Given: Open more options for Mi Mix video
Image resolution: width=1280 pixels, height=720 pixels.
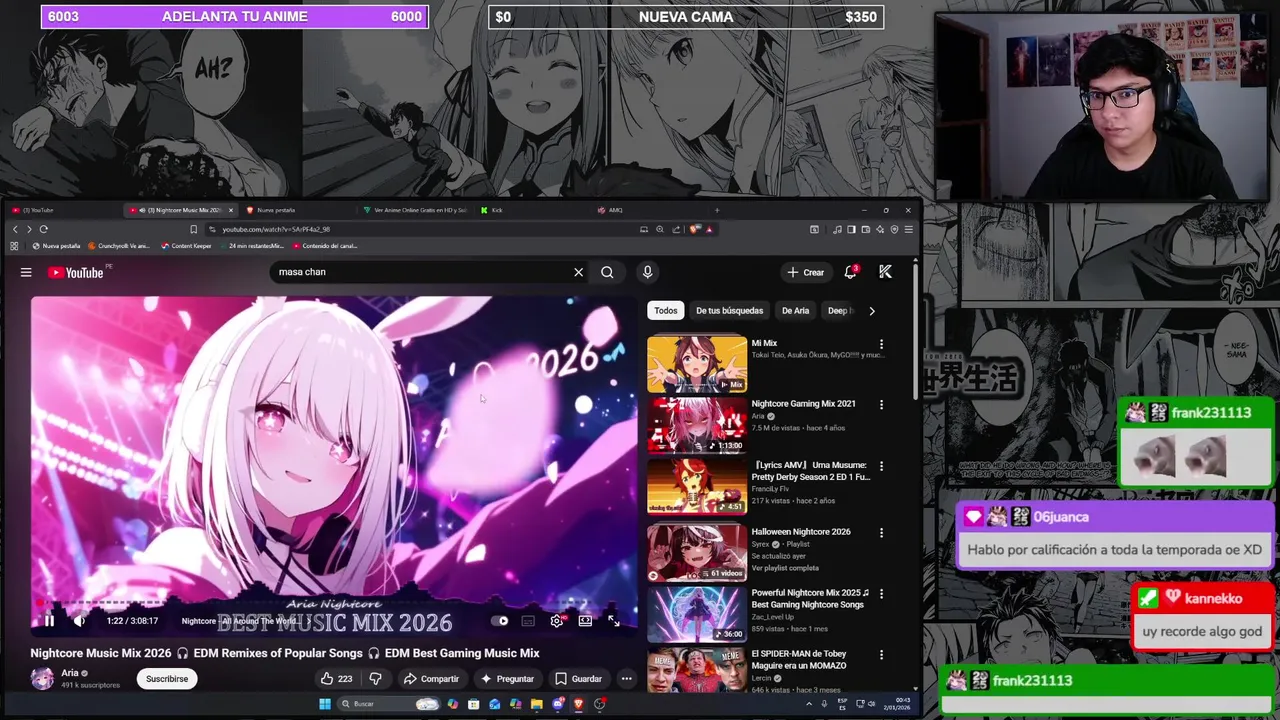Looking at the screenshot, I should (881, 344).
